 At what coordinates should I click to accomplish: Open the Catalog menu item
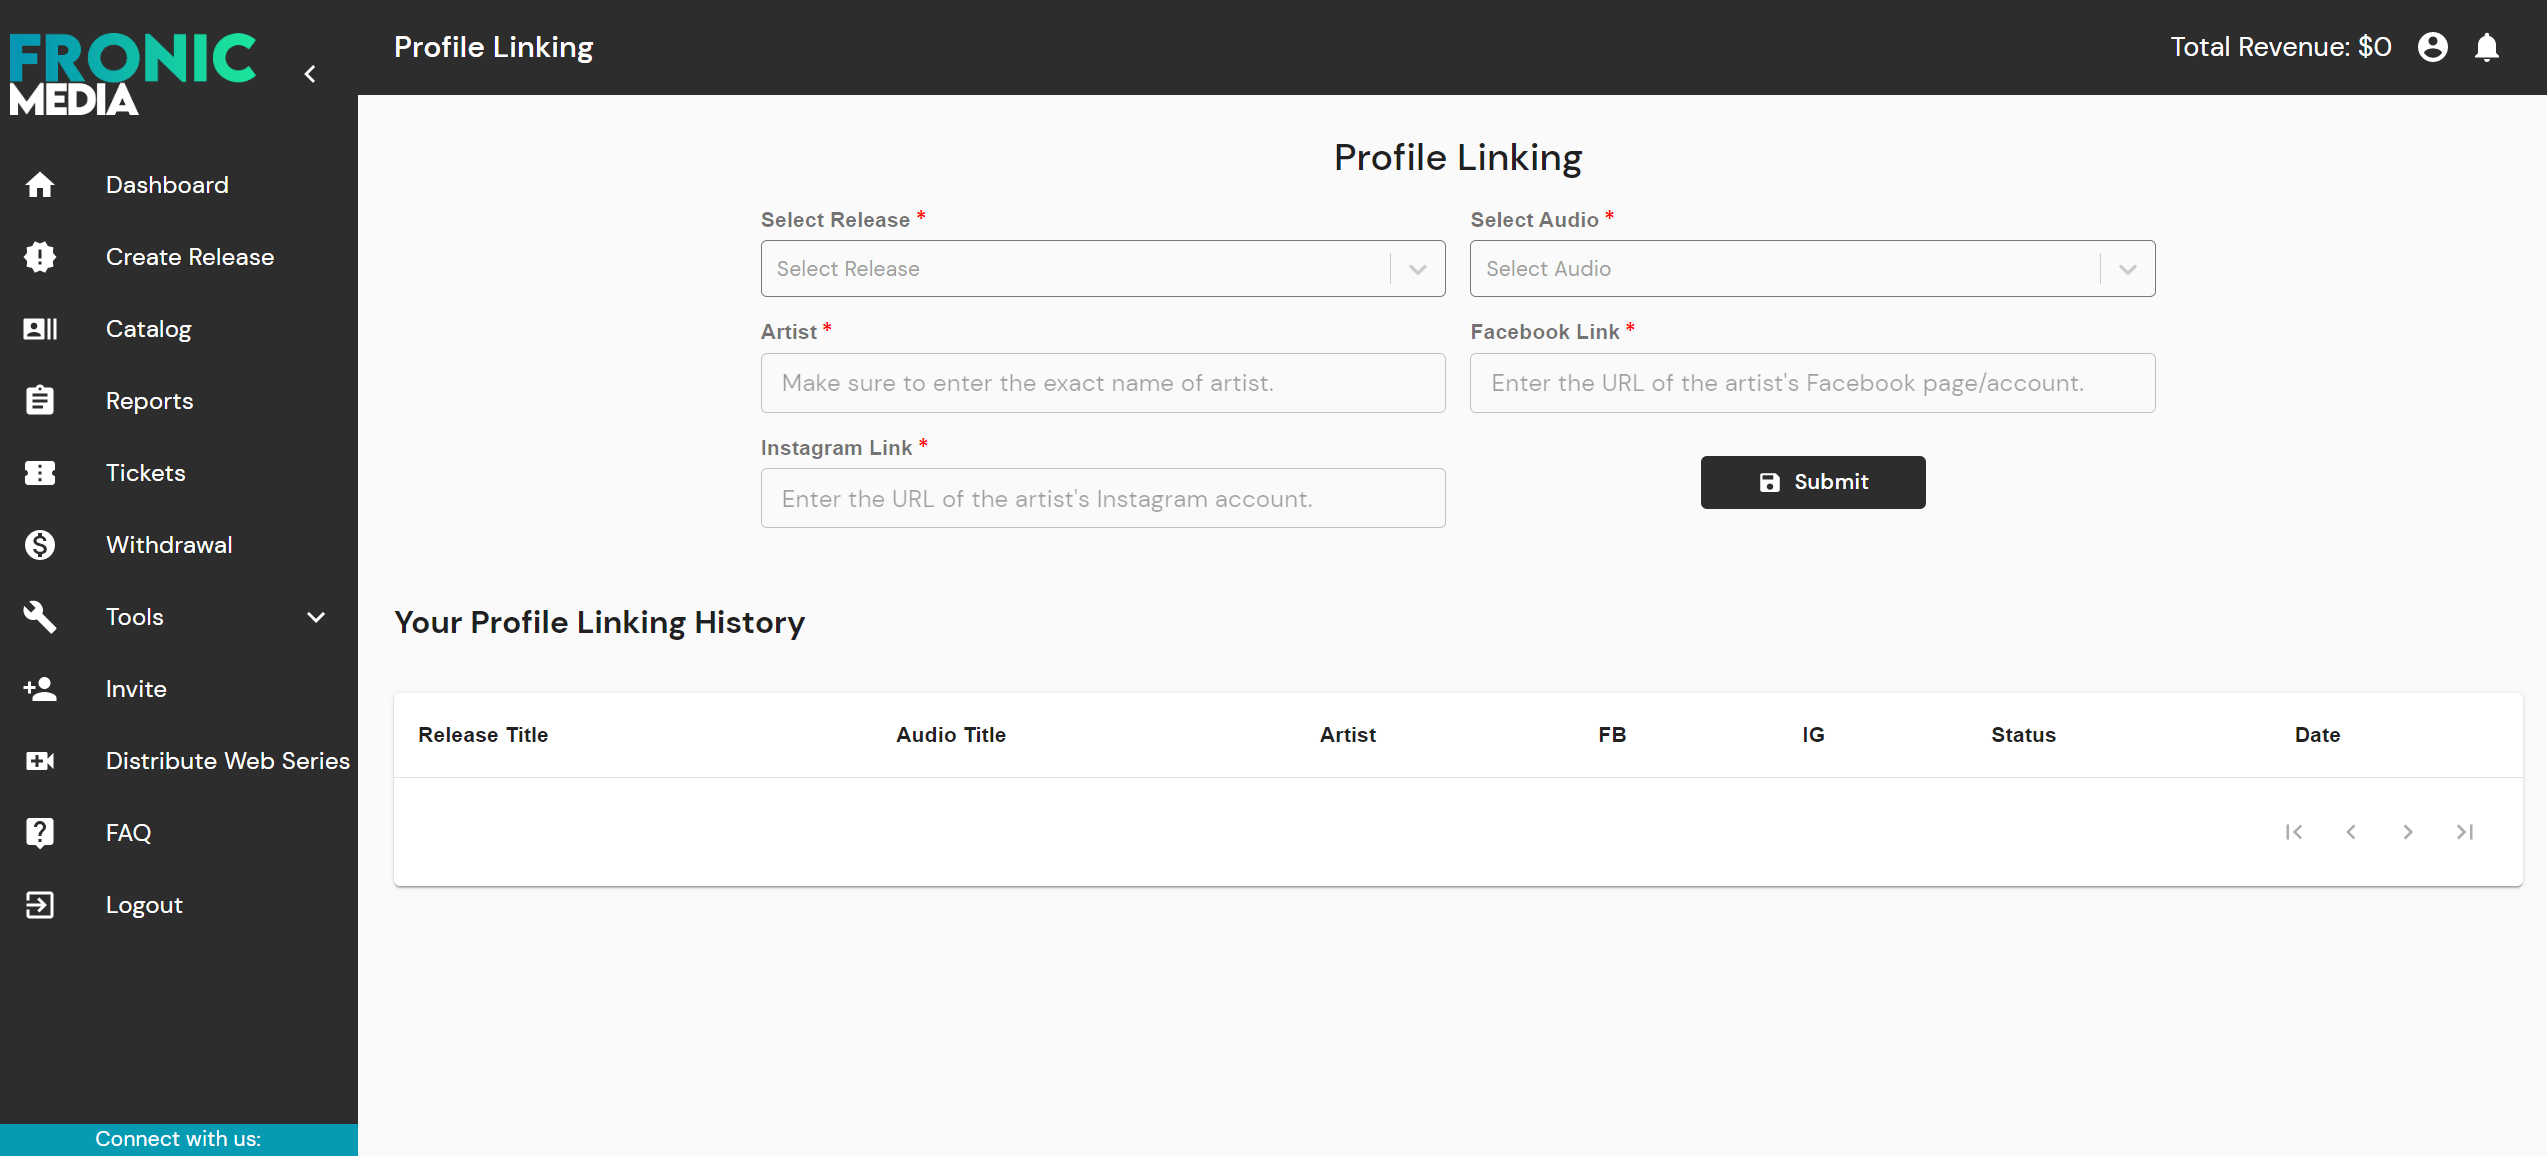tap(148, 329)
